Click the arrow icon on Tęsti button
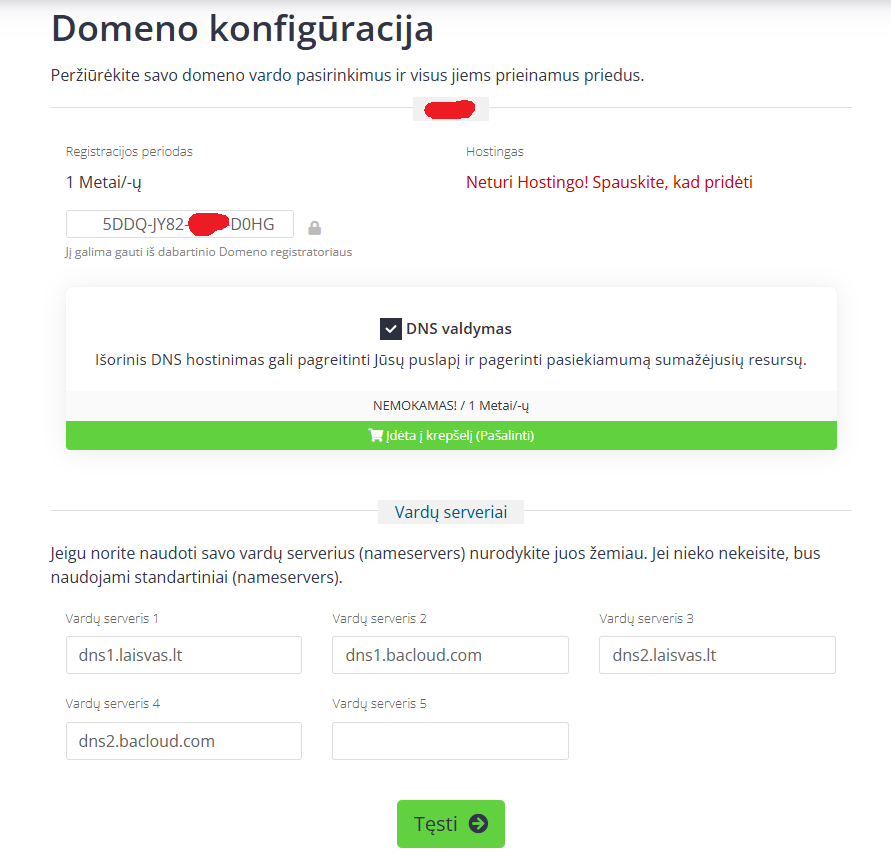Image resolution: width=891 pixels, height=853 pixels. click(478, 824)
